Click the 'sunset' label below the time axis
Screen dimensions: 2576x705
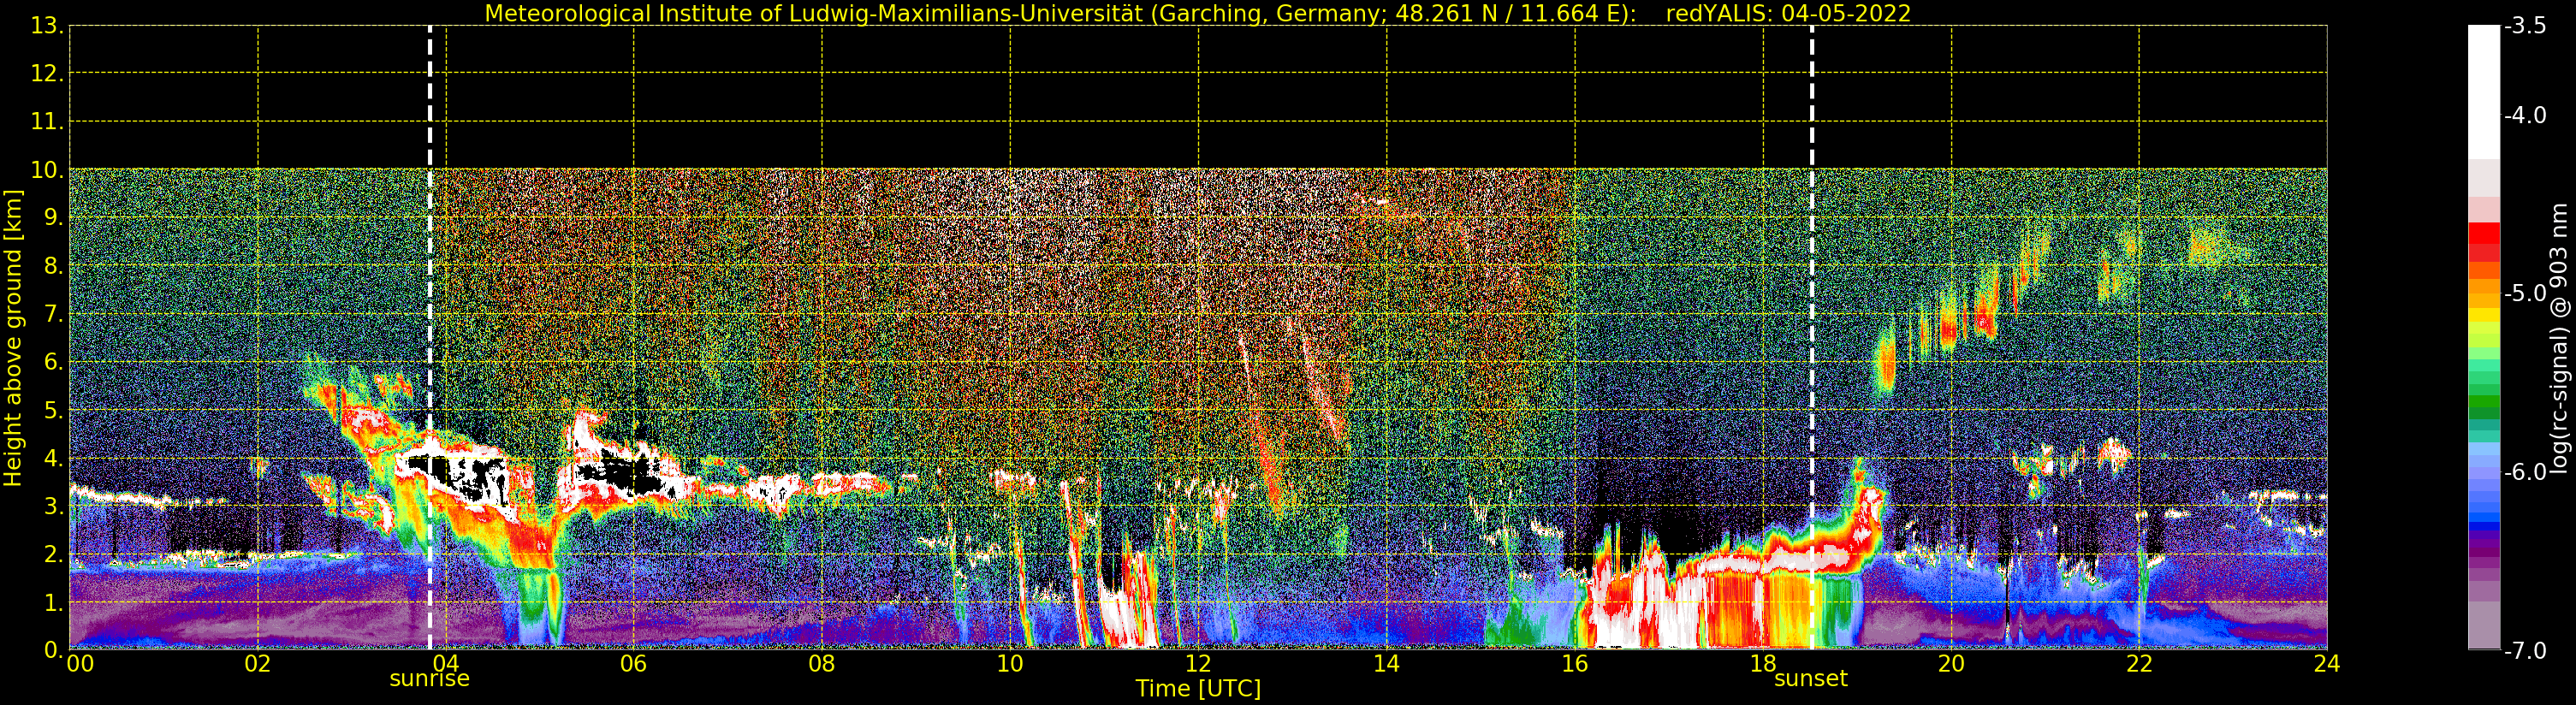(1810, 679)
